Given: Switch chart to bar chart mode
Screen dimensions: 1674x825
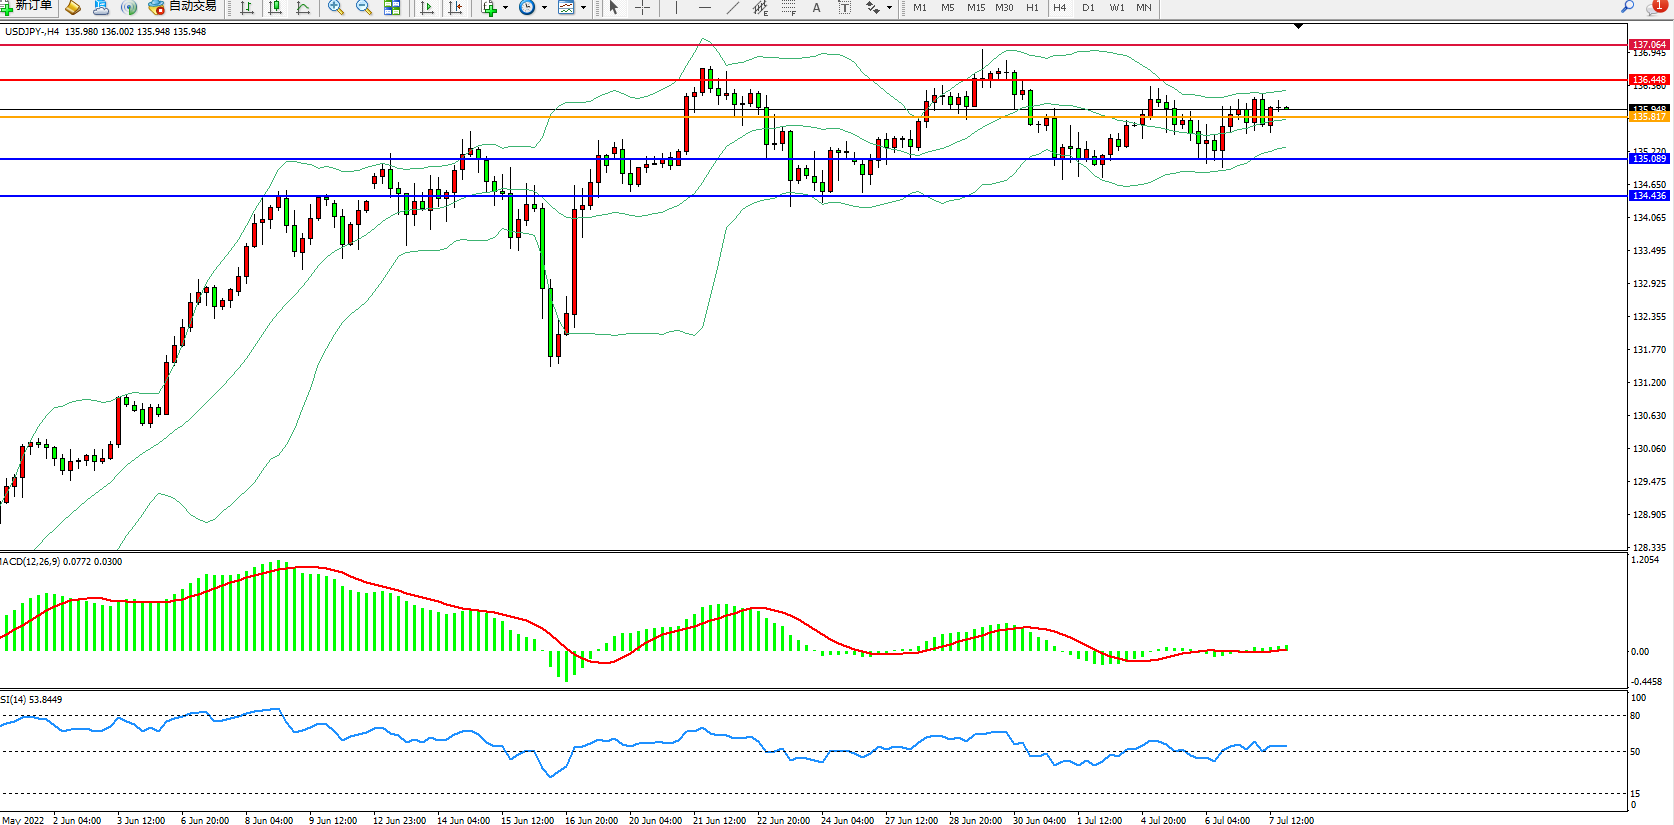Looking at the screenshot, I should click(247, 8).
